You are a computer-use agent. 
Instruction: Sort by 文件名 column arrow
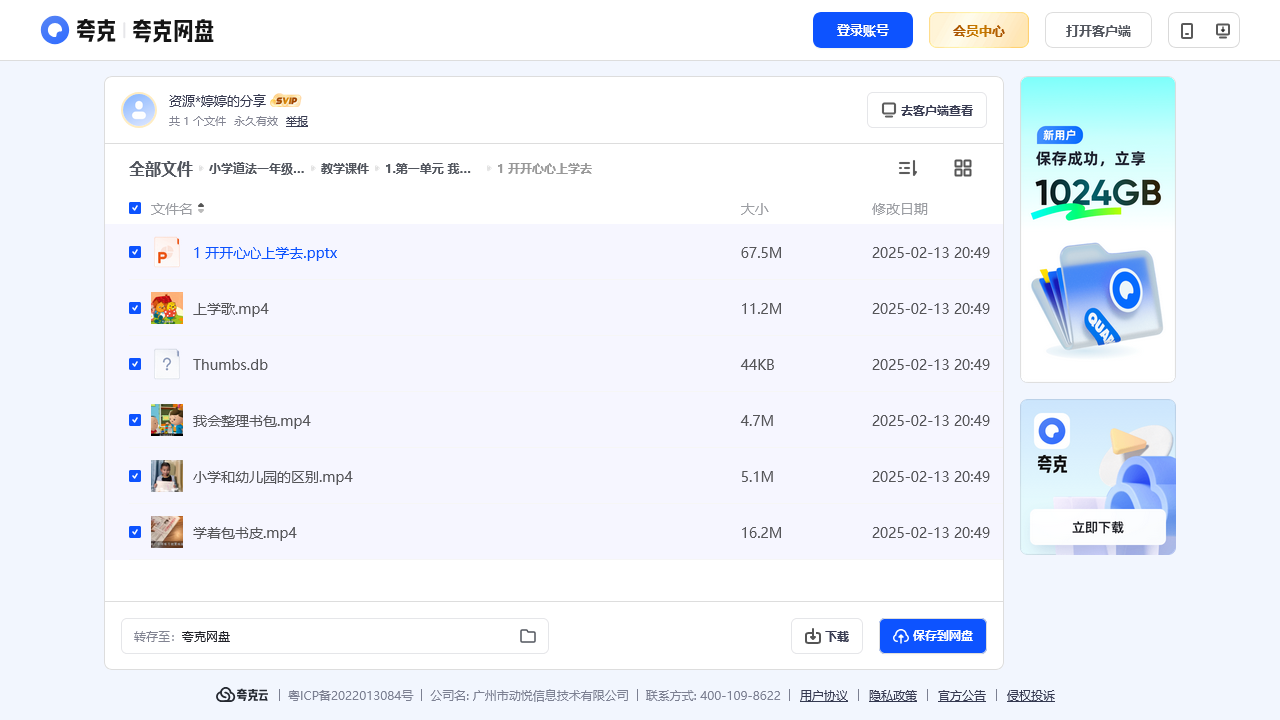tap(201, 208)
